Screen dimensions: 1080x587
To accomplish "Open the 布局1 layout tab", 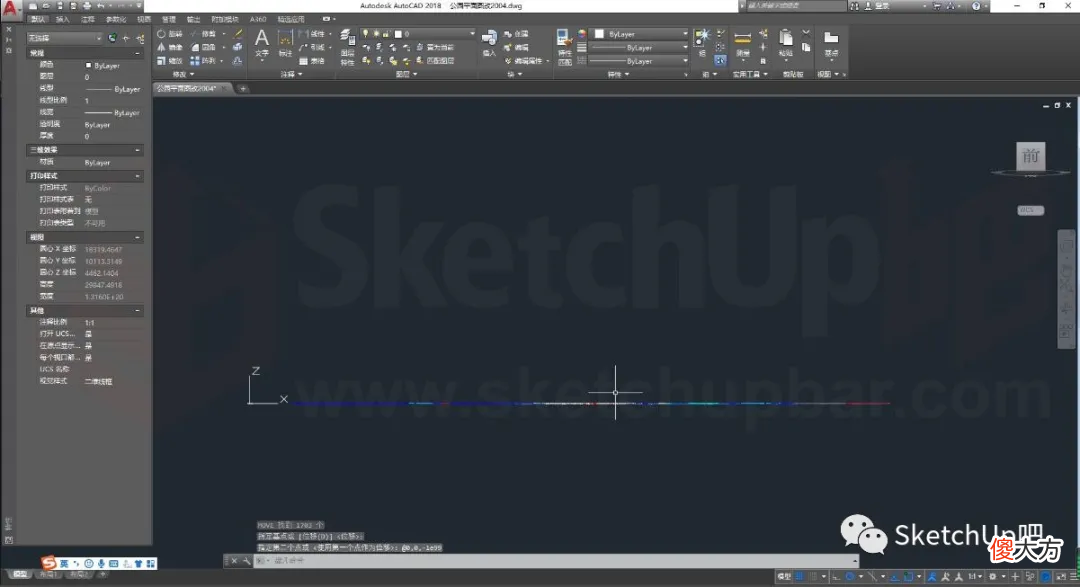I will tap(48, 574).
